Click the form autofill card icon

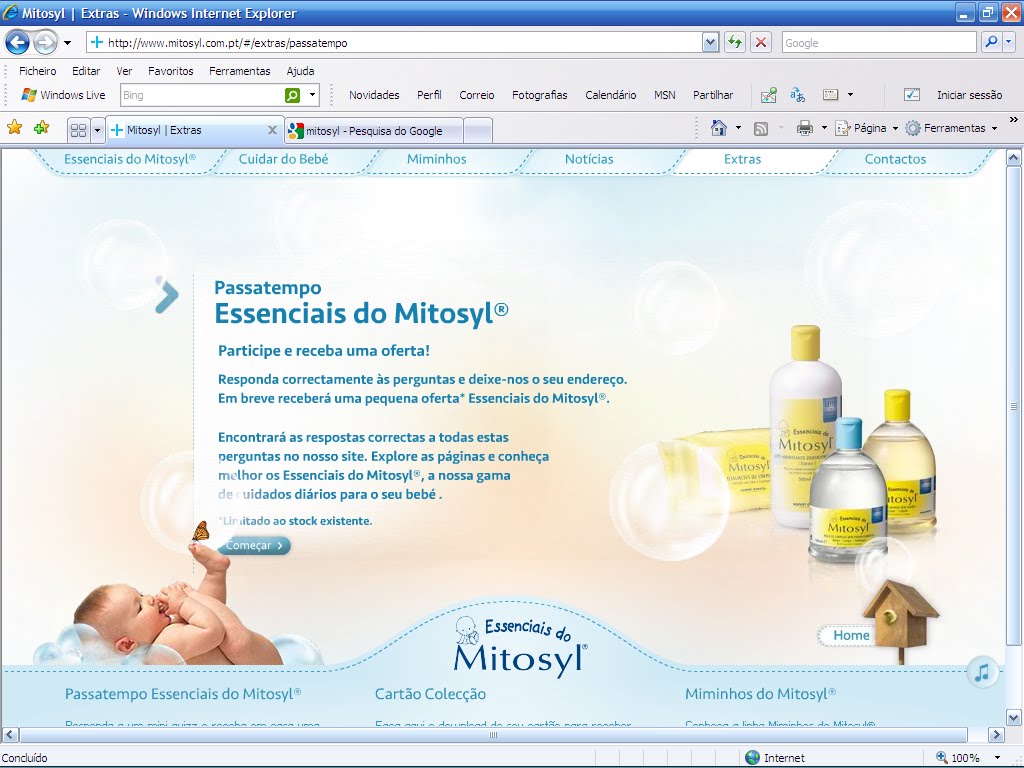[831, 95]
